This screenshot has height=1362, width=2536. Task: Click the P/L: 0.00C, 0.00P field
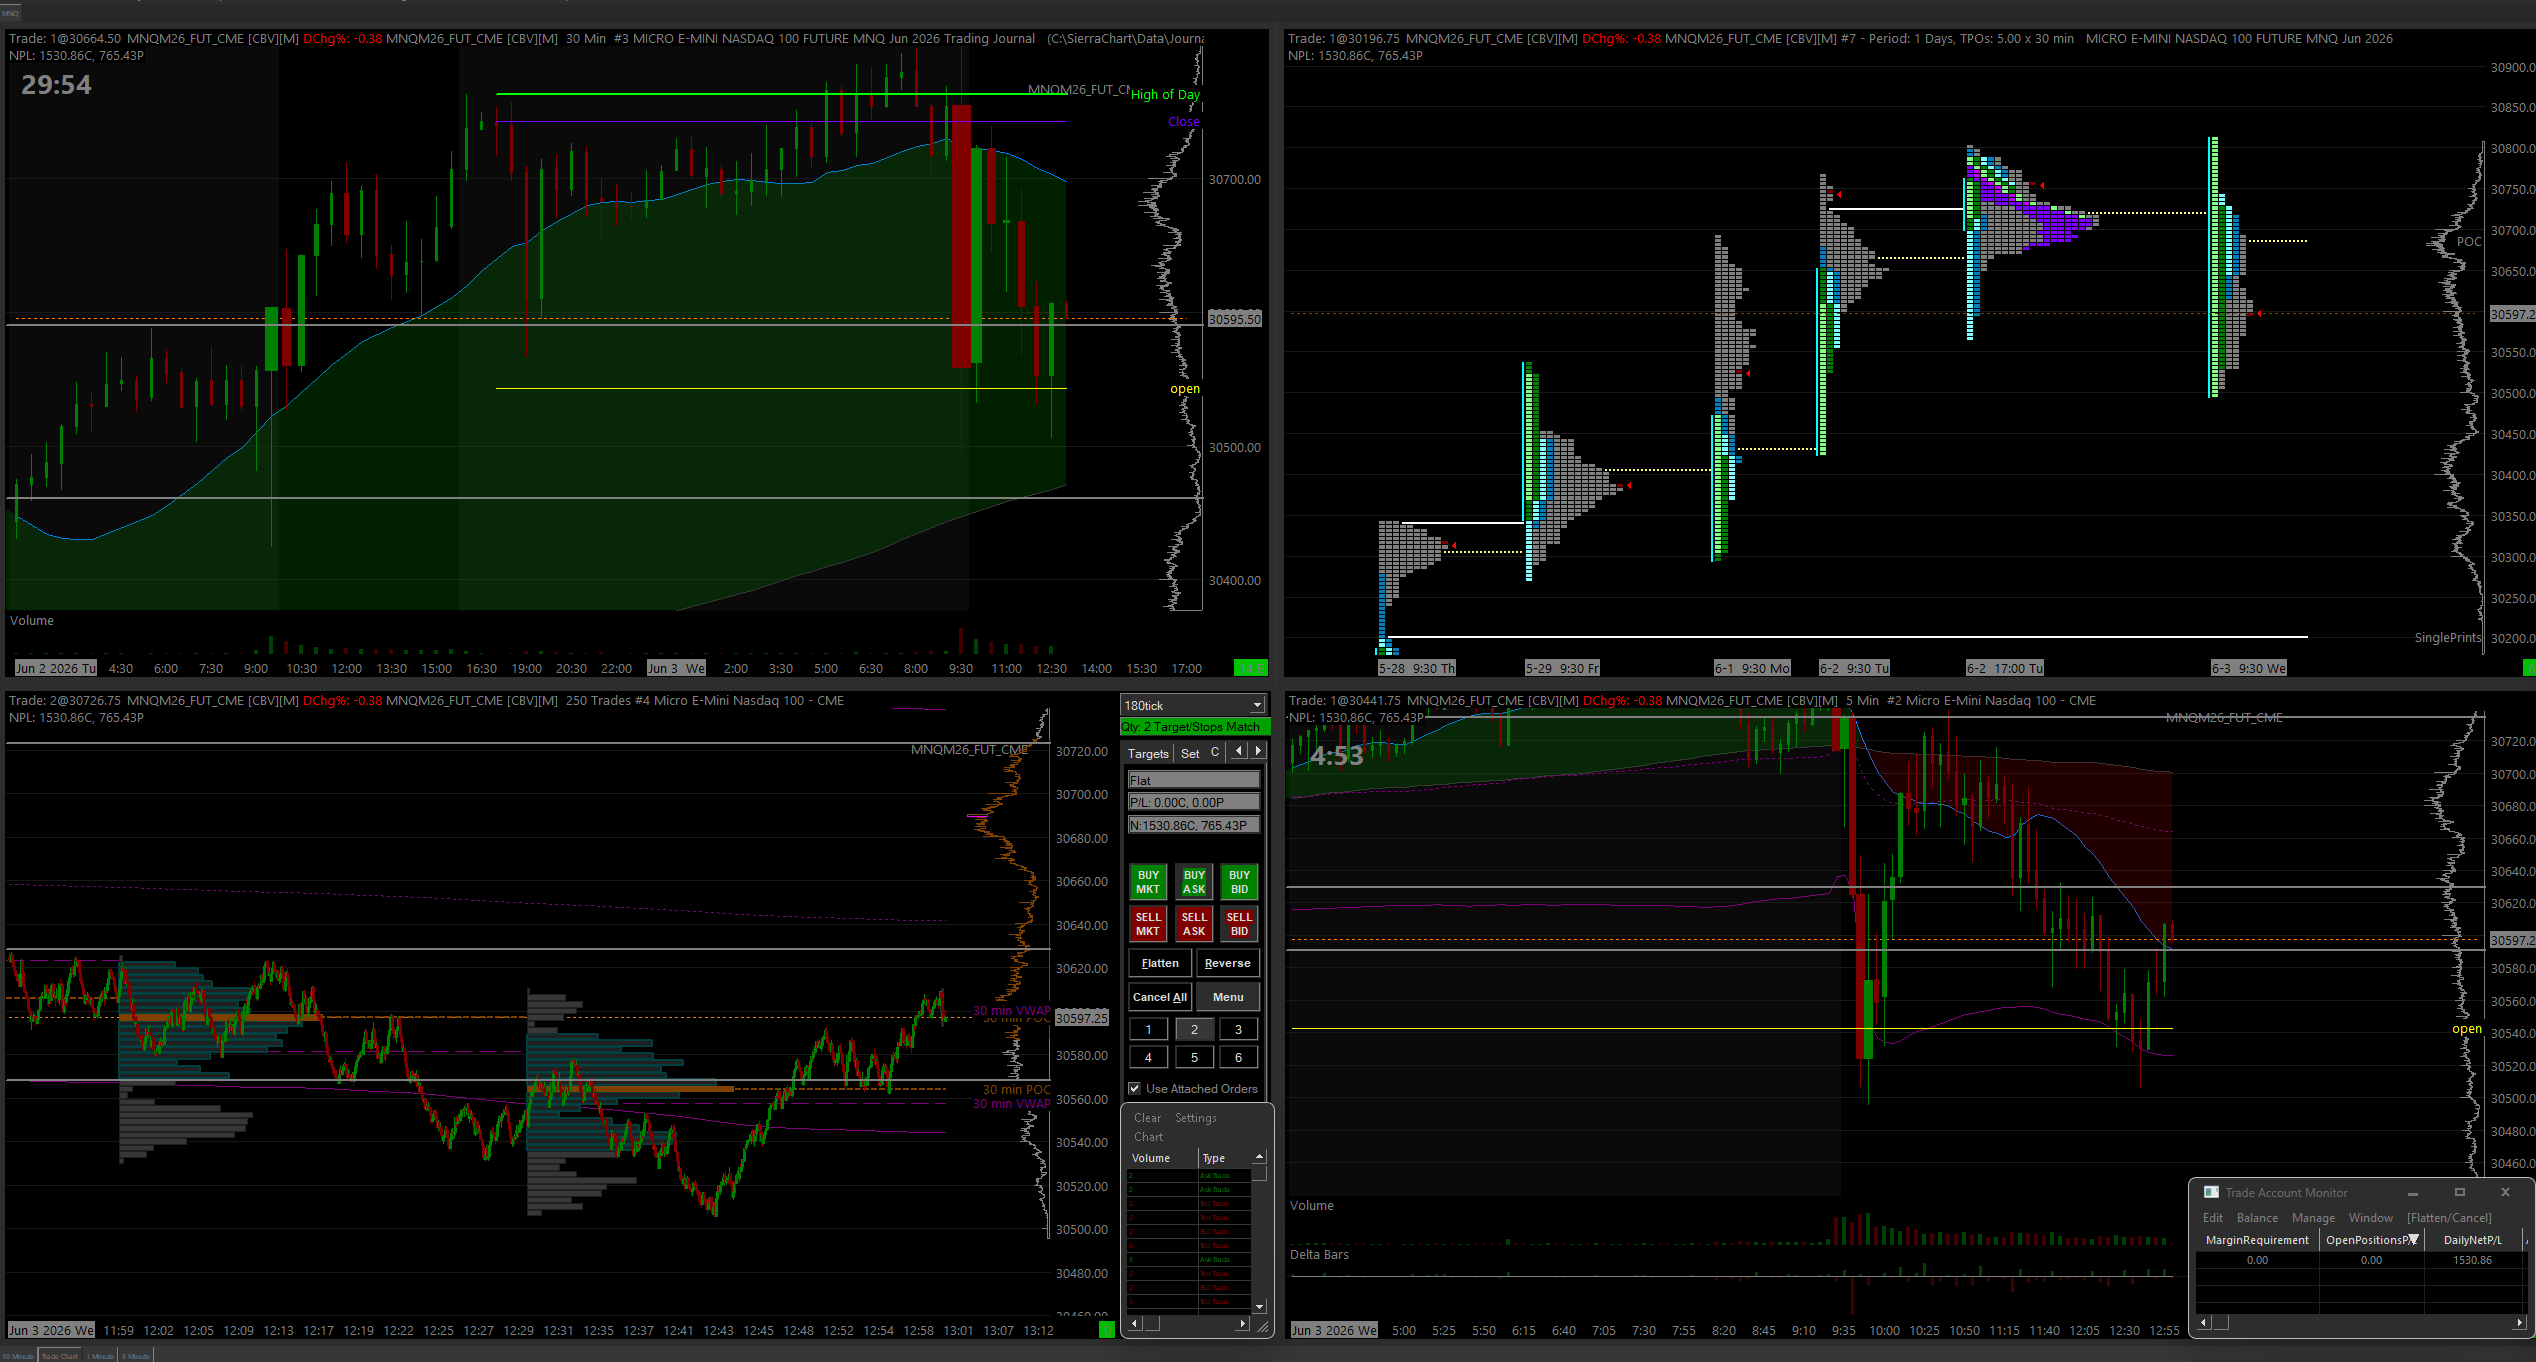(x=1193, y=802)
